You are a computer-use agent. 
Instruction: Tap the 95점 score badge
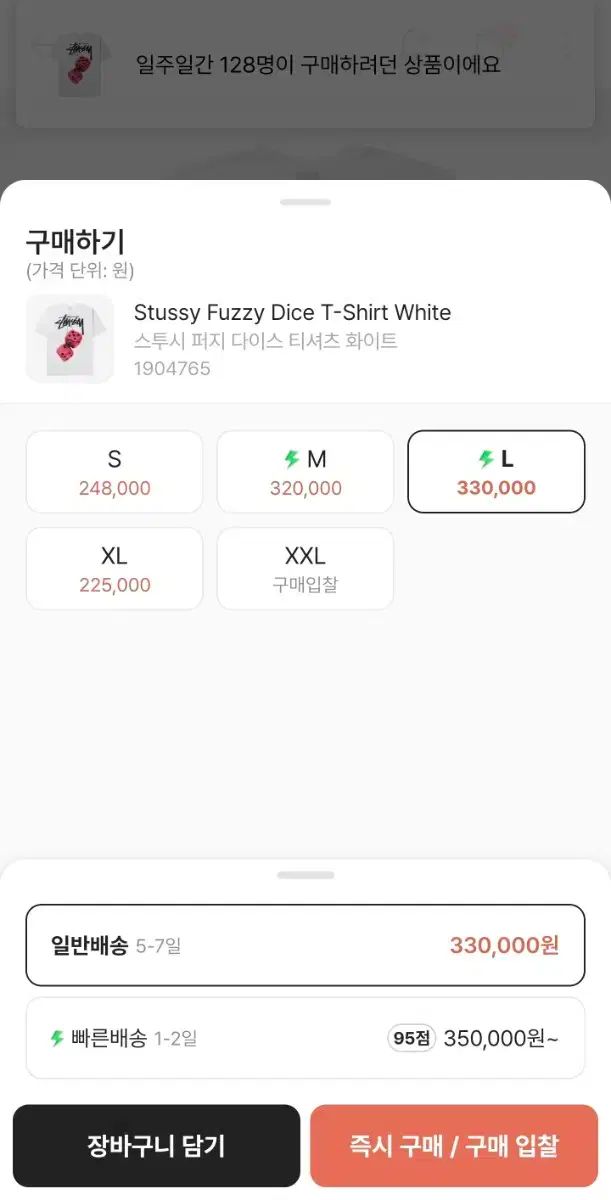click(411, 1038)
